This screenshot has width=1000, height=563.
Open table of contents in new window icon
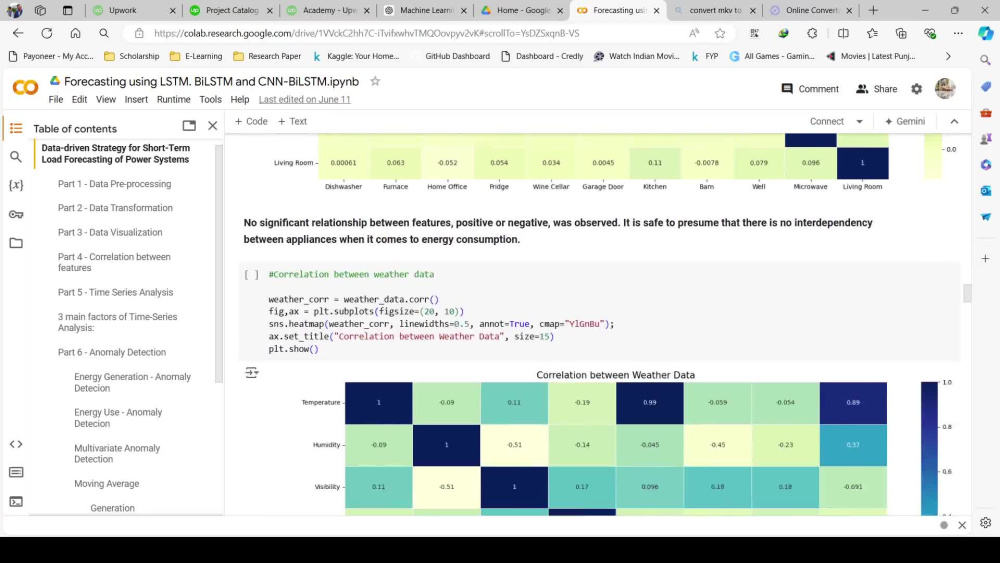189,126
